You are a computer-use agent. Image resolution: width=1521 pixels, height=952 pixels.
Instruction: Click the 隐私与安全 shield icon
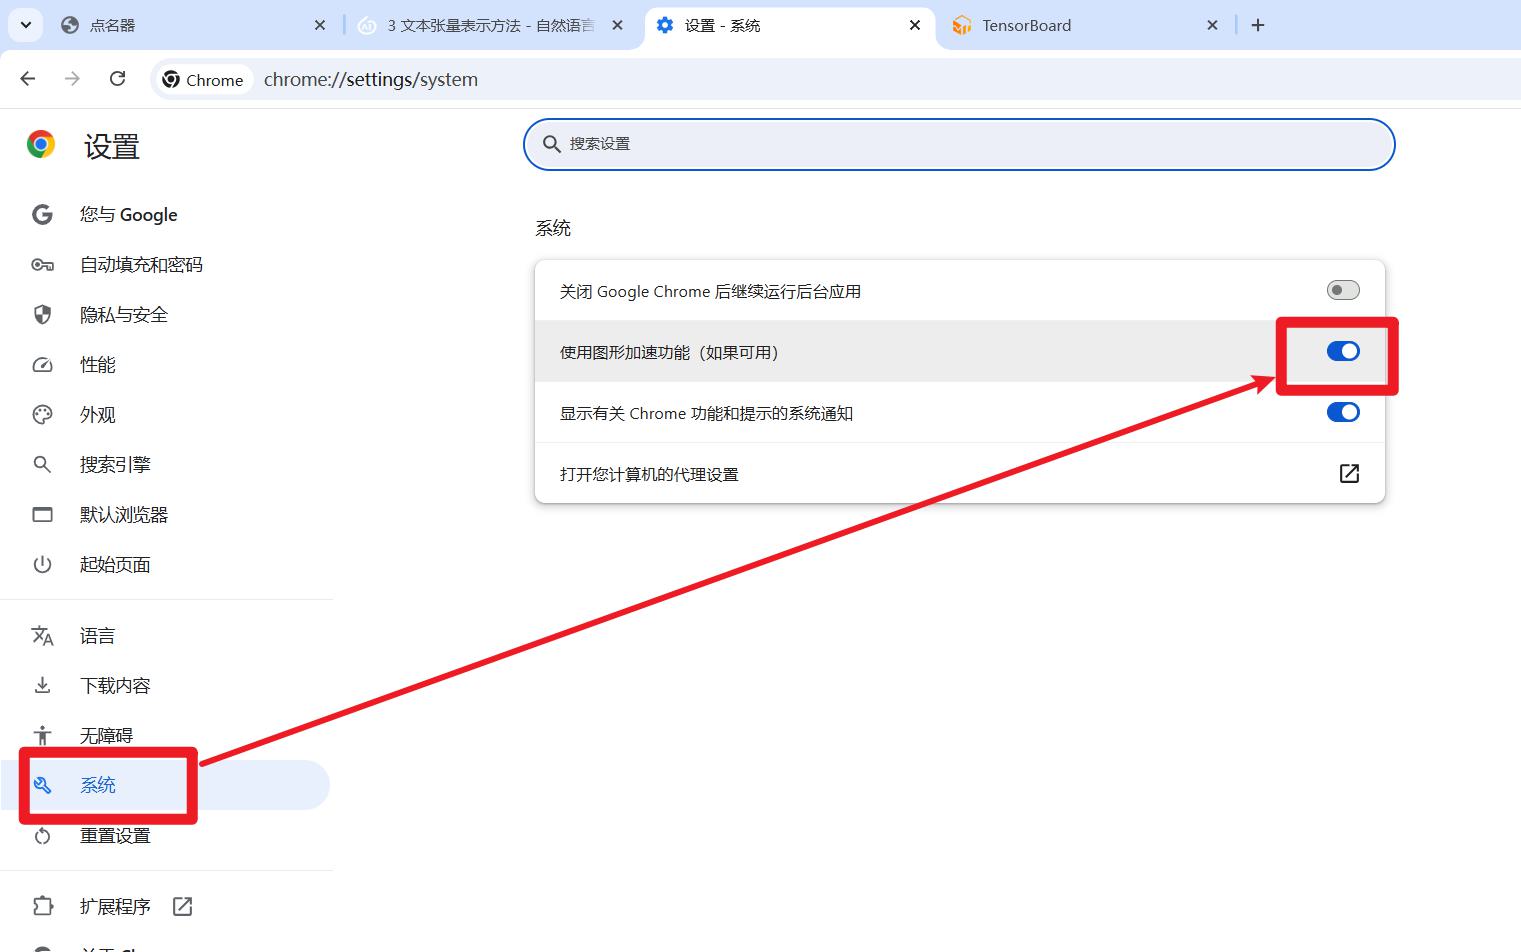pyautogui.click(x=42, y=315)
